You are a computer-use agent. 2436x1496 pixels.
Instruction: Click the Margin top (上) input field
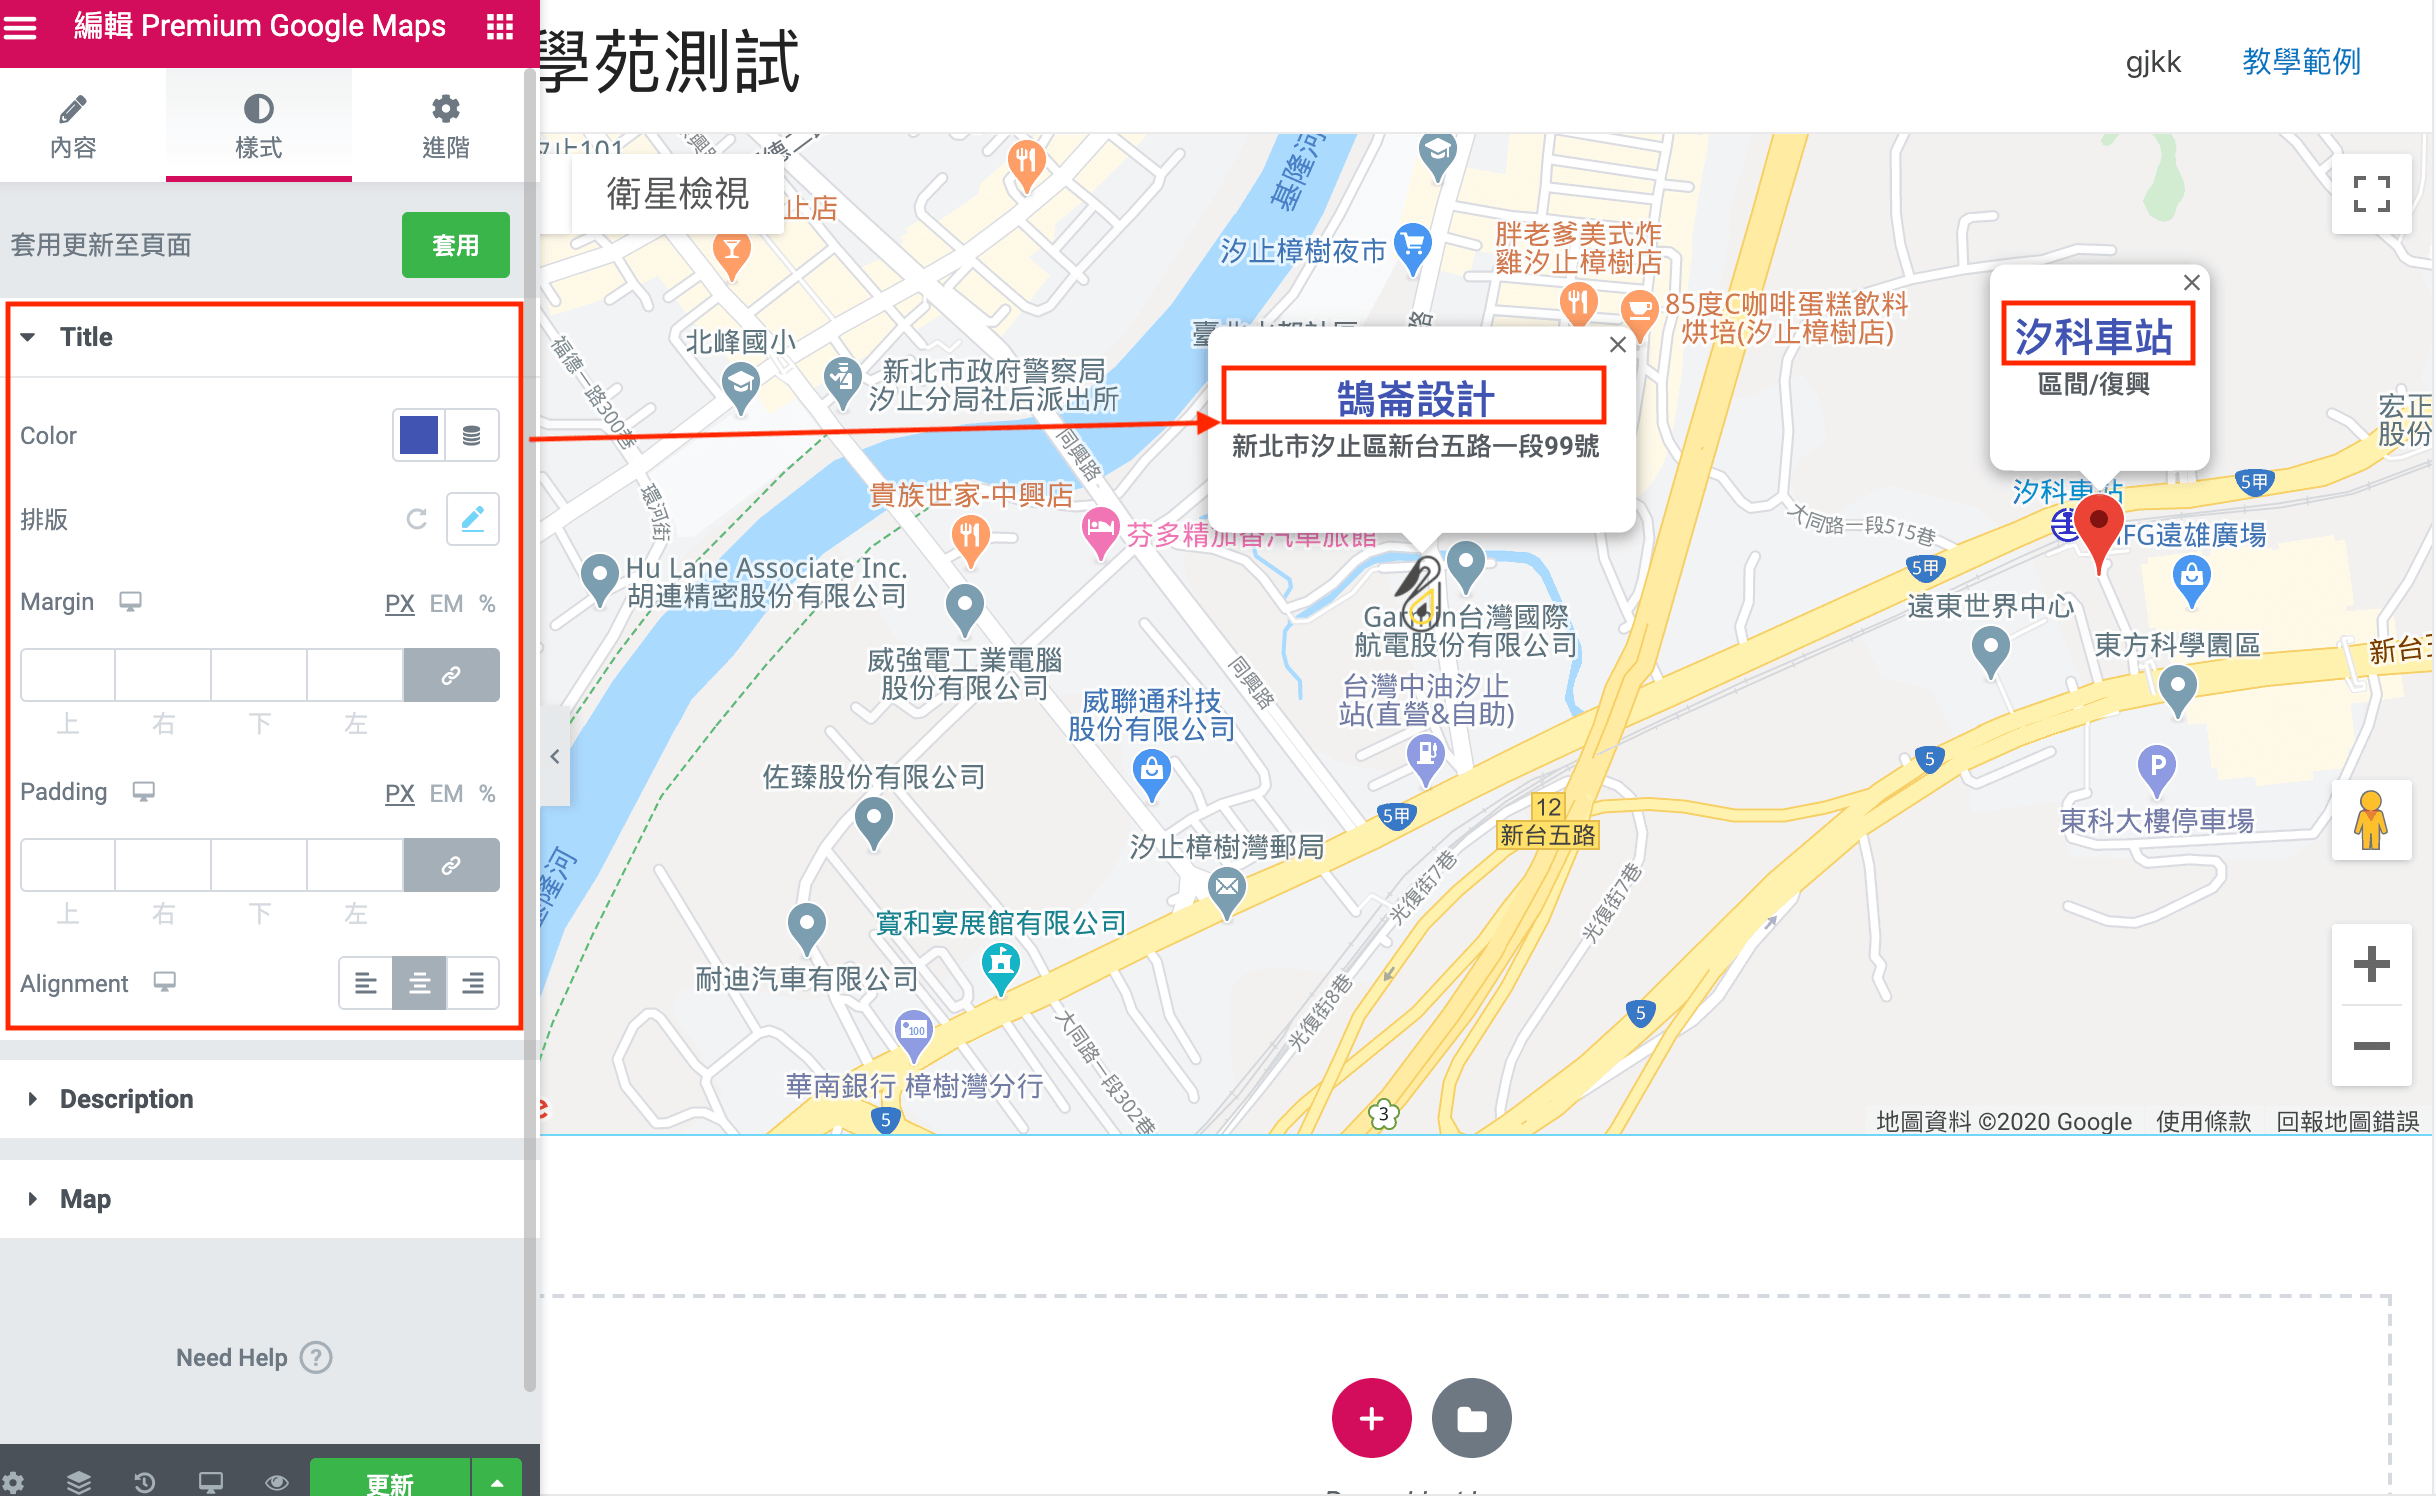[x=68, y=675]
